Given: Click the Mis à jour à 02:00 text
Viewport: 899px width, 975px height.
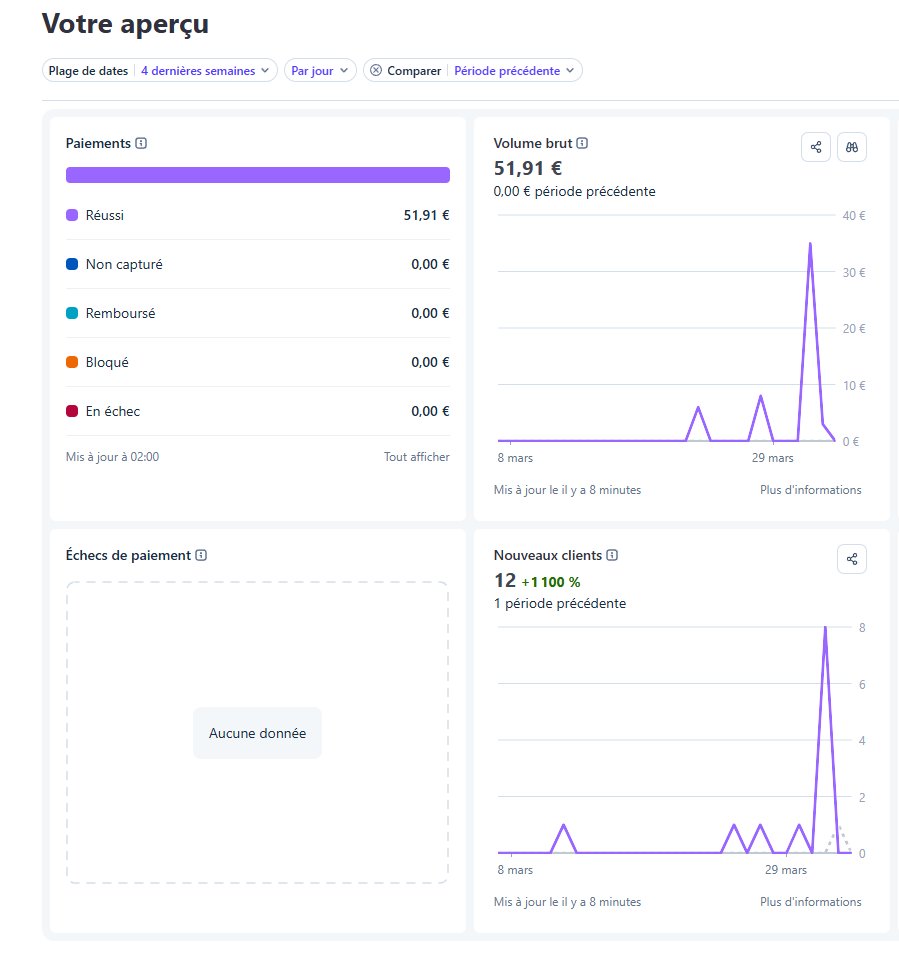Looking at the screenshot, I should pyautogui.click(x=113, y=456).
